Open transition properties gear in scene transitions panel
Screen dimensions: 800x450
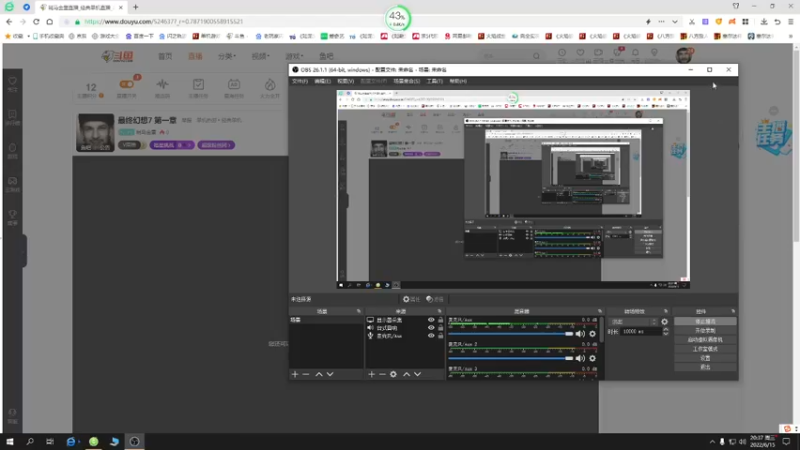[664, 322]
